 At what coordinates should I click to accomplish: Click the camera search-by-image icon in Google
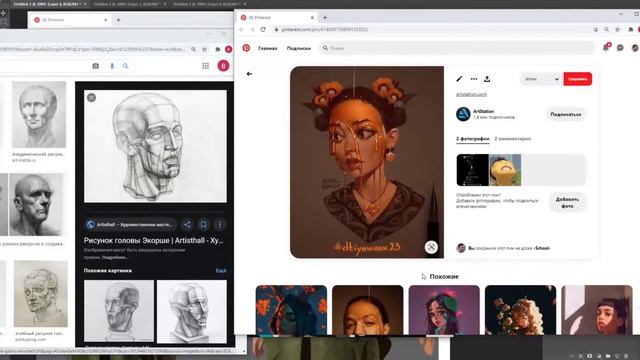tap(96, 66)
